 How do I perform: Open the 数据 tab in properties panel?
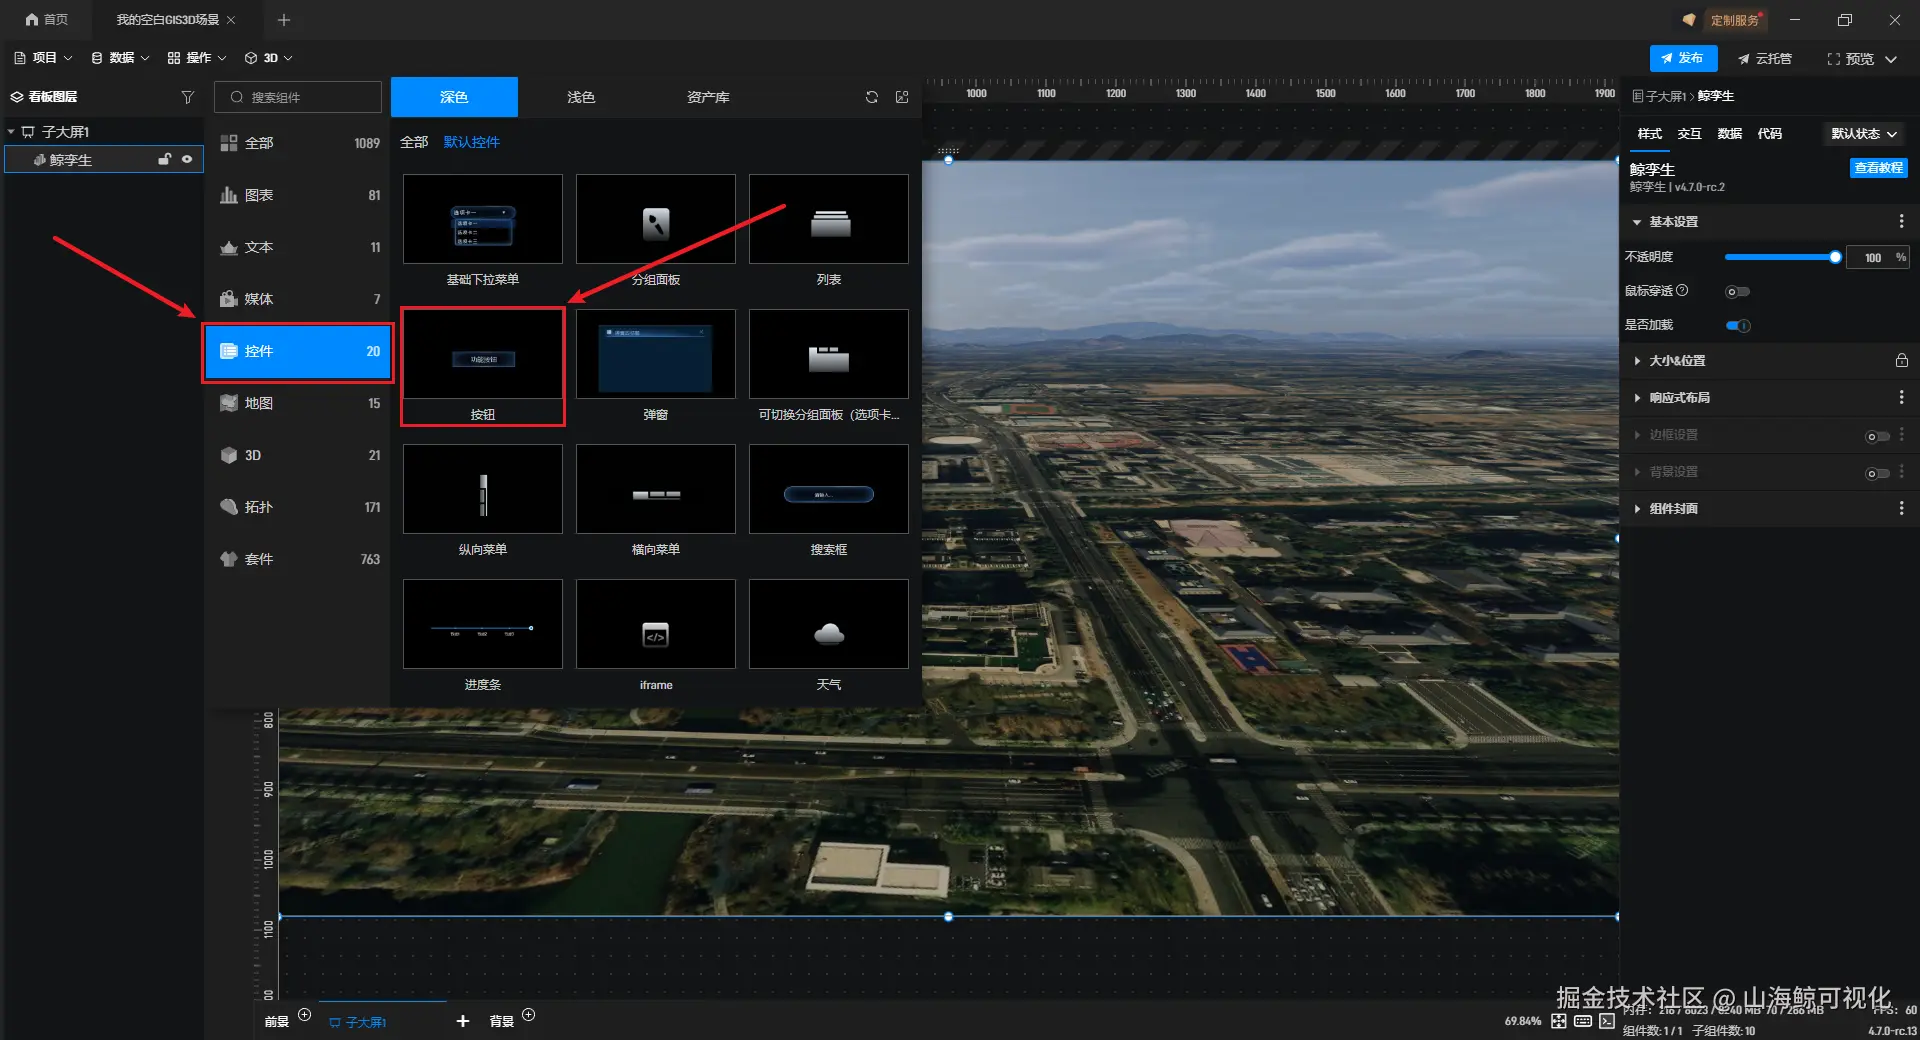(x=1729, y=134)
